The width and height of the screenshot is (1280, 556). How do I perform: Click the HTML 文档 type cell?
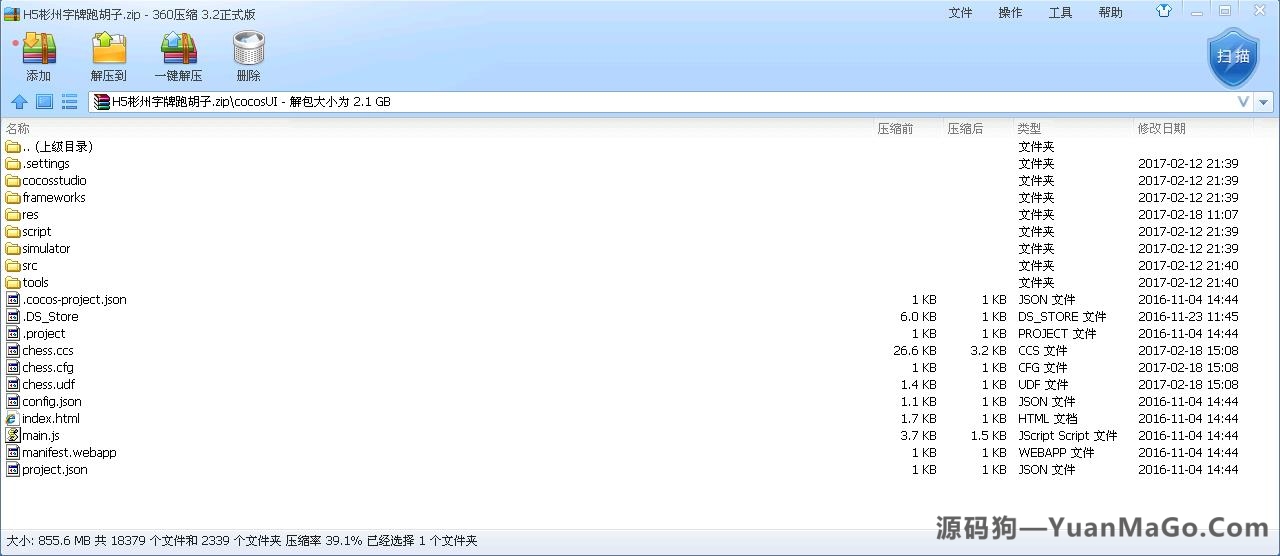1048,418
